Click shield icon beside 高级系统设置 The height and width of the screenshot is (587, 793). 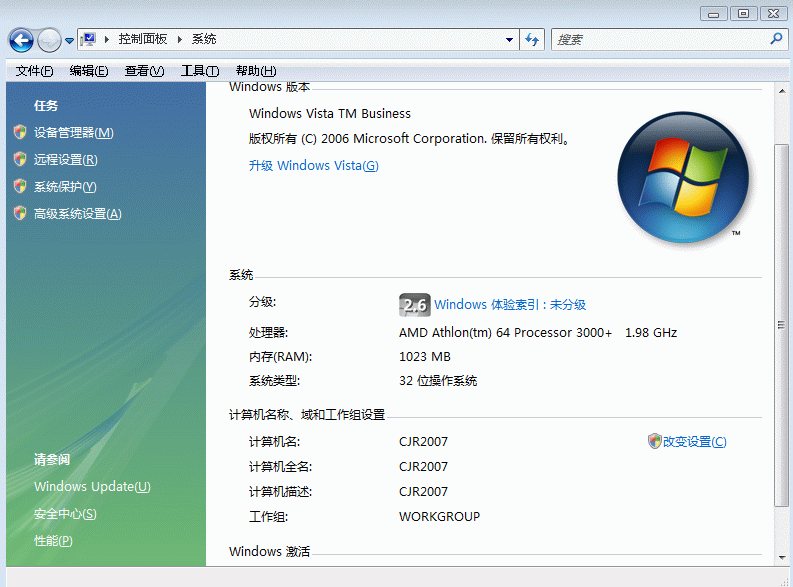click(x=20, y=213)
